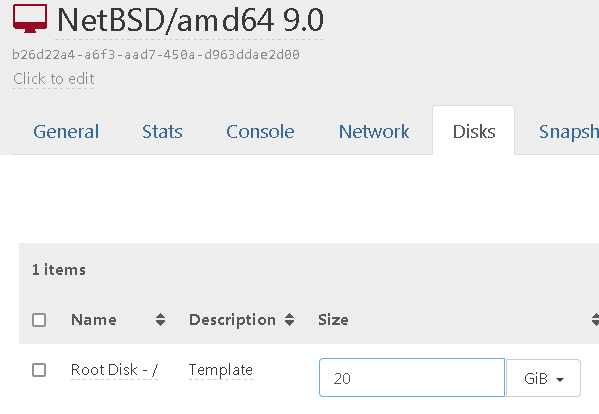Tick the select-all disks checkbox
The width and height of the screenshot is (599, 414).
click(x=39, y=320)
